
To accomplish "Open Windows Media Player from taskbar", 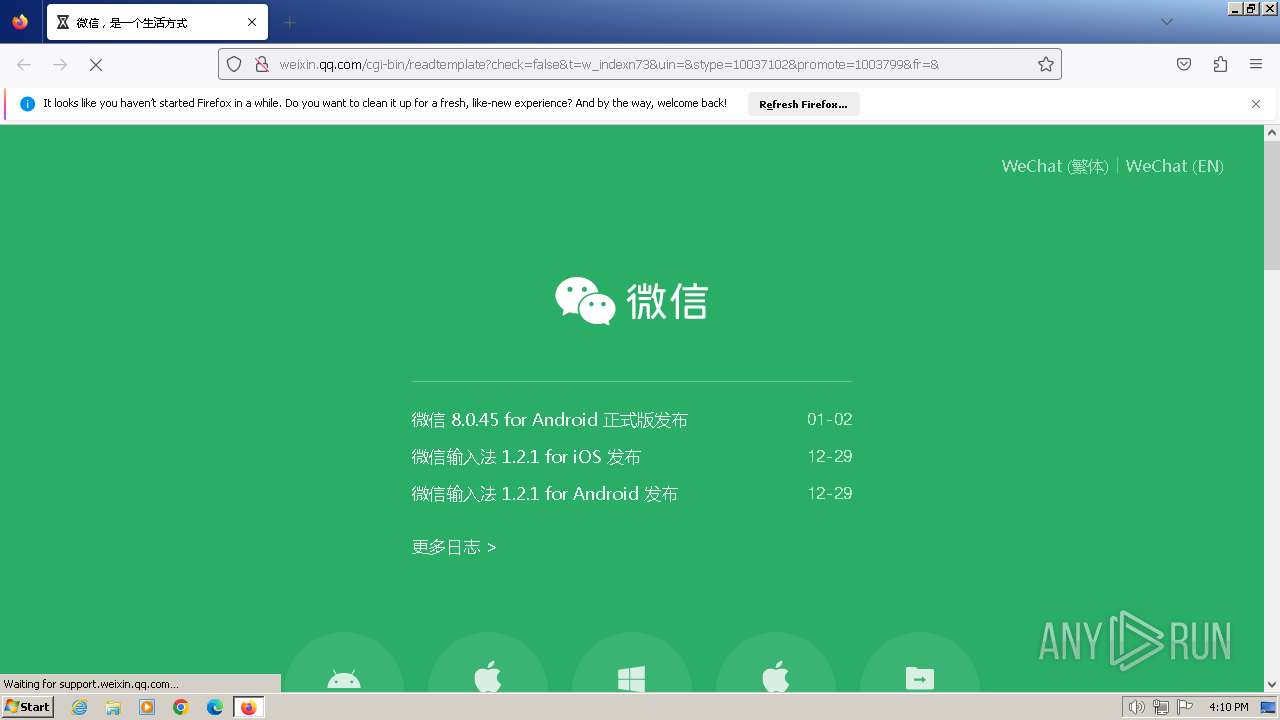I will [x=147, y=707].
